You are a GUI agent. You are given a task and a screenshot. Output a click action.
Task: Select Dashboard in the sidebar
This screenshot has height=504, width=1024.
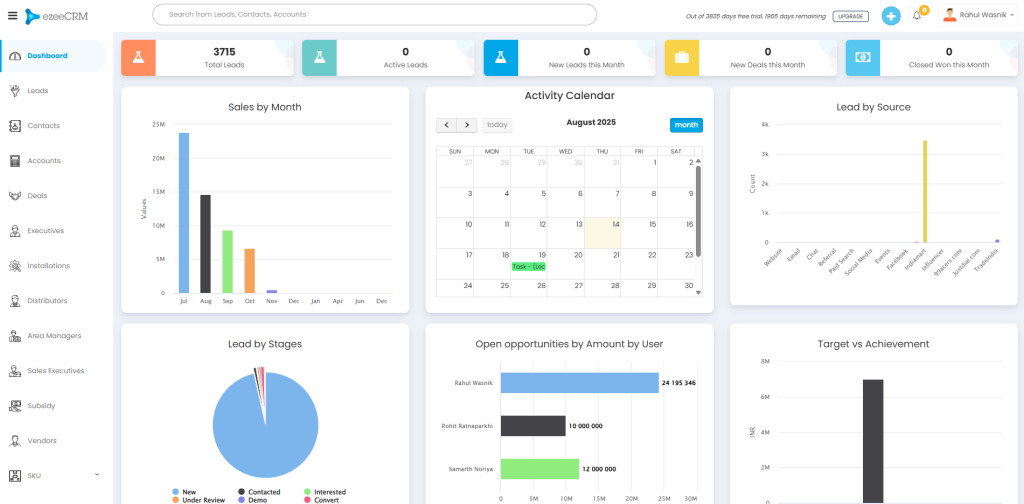pyautogui.click(x=47, y=56)
